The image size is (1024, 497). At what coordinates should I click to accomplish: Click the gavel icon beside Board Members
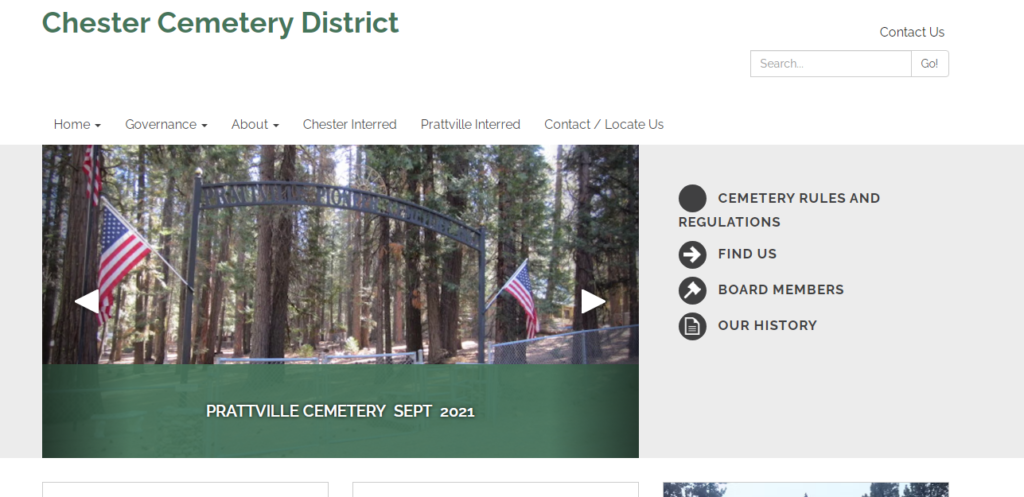click(692, 291)
